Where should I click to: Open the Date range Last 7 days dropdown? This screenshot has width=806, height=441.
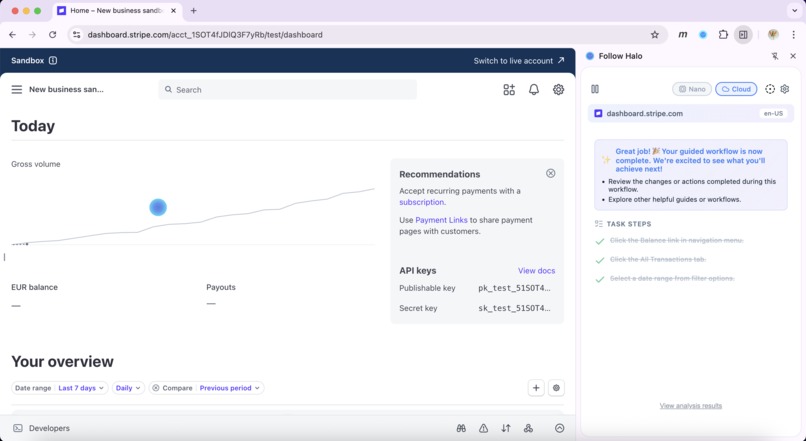pos(60,388)
